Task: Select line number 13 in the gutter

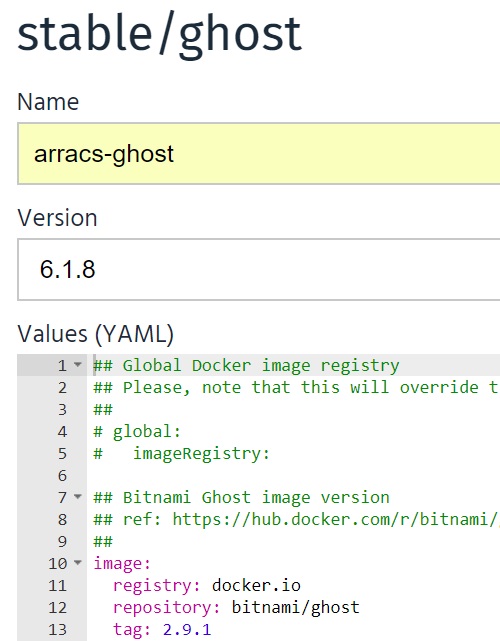Action: click(x=58, y=630)
